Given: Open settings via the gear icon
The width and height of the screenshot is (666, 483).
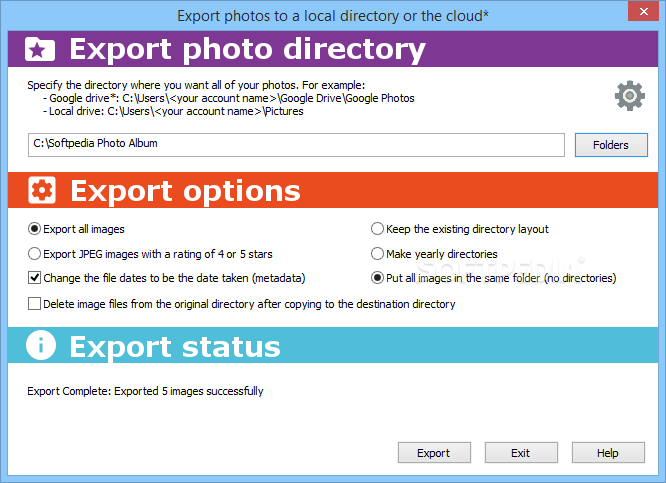Looking at the screenshot, I should (629, 96).
